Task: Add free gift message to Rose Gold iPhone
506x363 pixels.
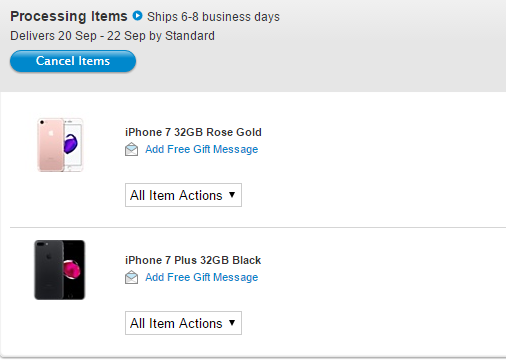Action: click(201, 149)
